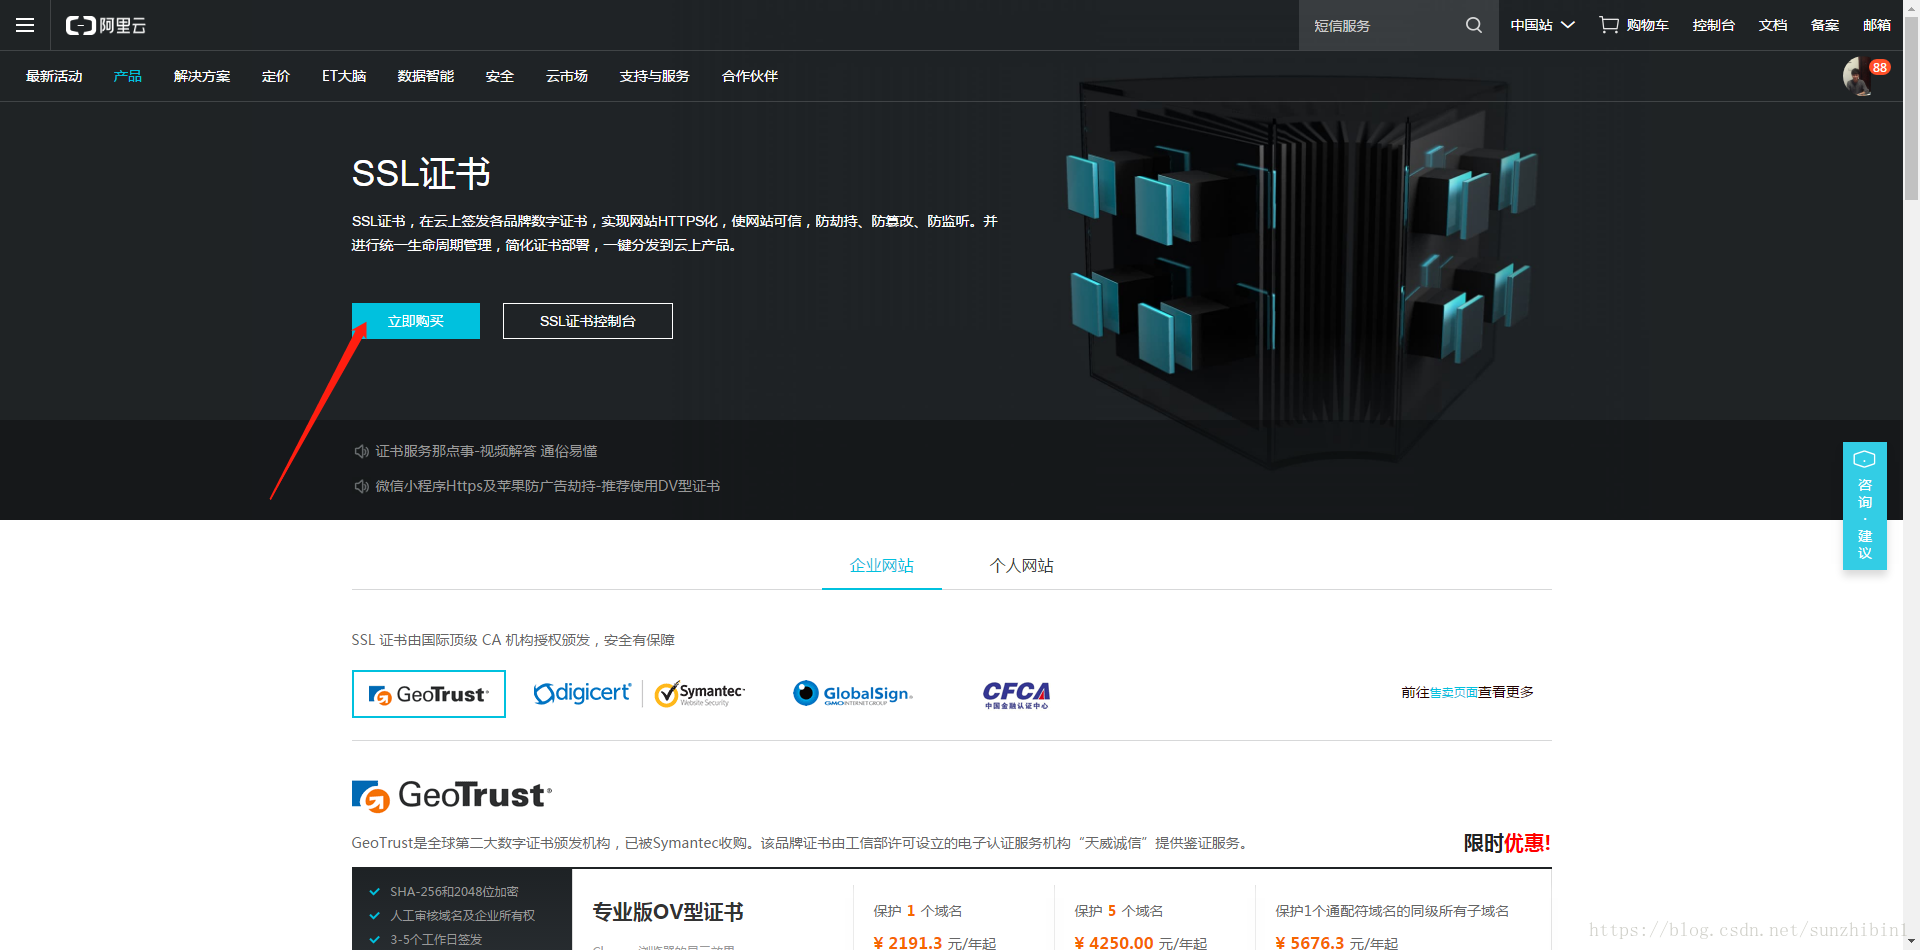Open the 支持与服务 menu item
1920x950 pixels.
655,76
